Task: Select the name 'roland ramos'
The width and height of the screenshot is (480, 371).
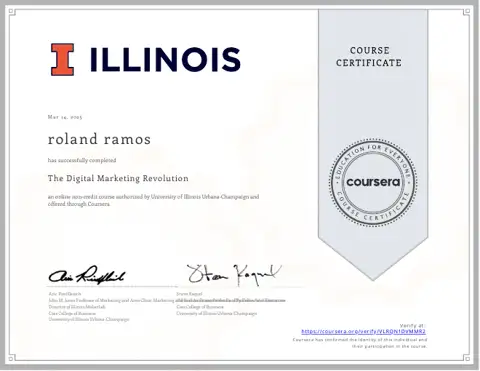Action: (x=99, y=139)
